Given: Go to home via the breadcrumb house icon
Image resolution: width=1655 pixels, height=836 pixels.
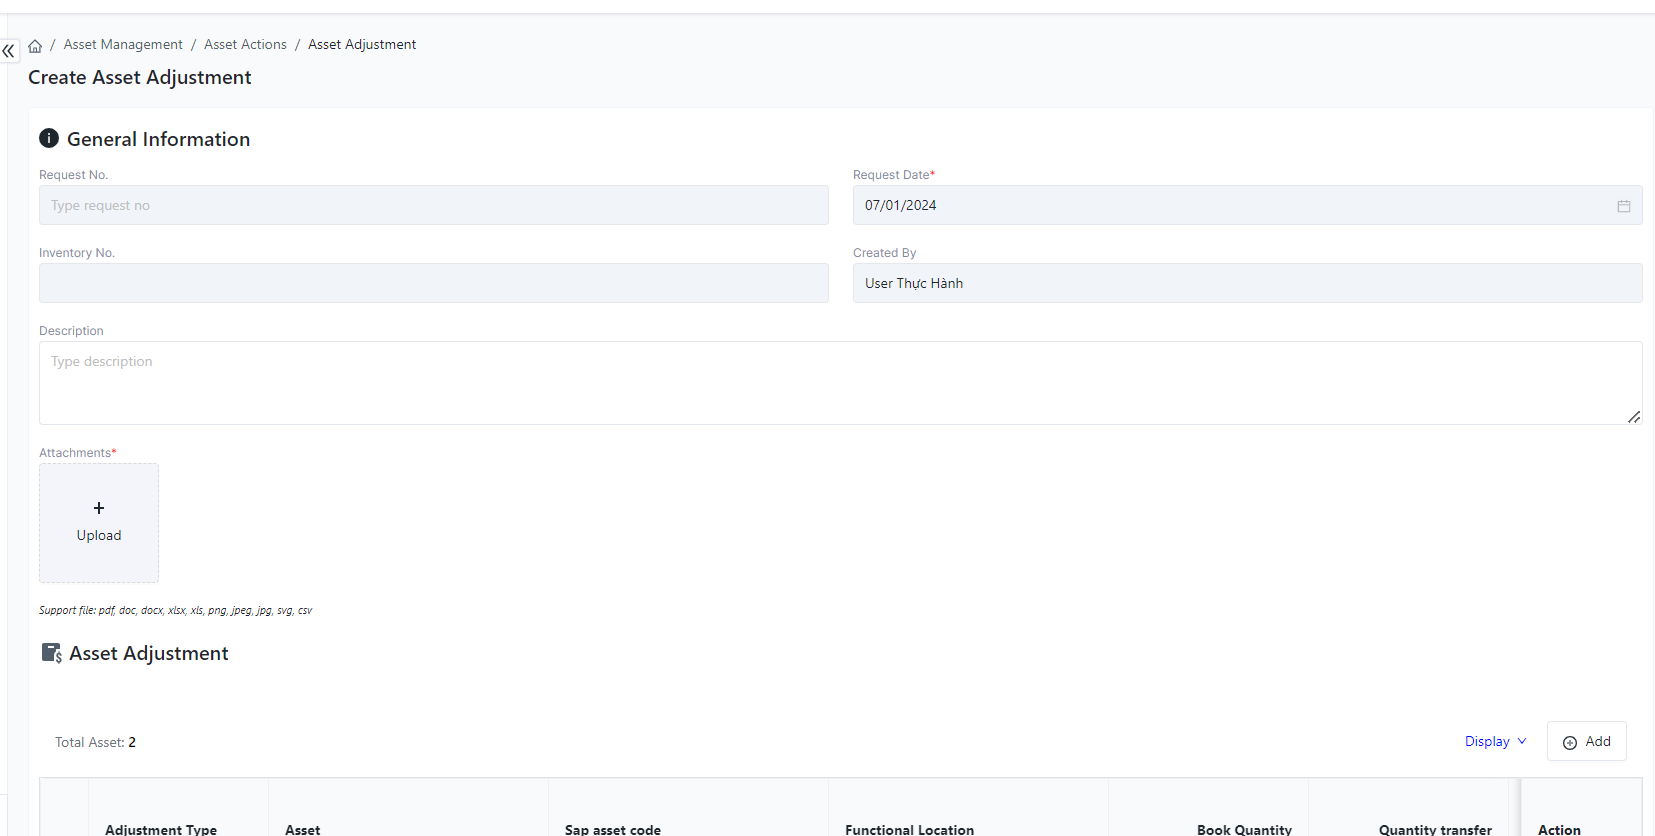Looking at the screenshot, I should (x=35, y=46).
